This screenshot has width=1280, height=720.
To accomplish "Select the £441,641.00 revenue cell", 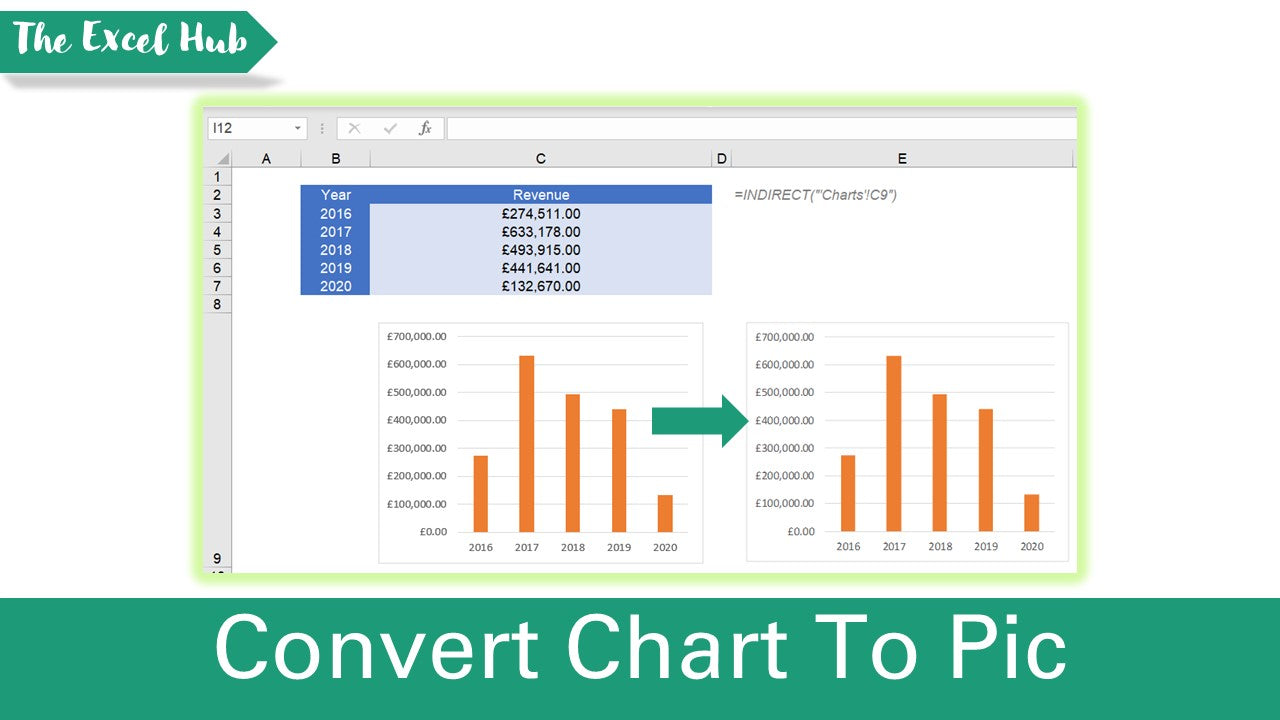I will click(541, 268).
